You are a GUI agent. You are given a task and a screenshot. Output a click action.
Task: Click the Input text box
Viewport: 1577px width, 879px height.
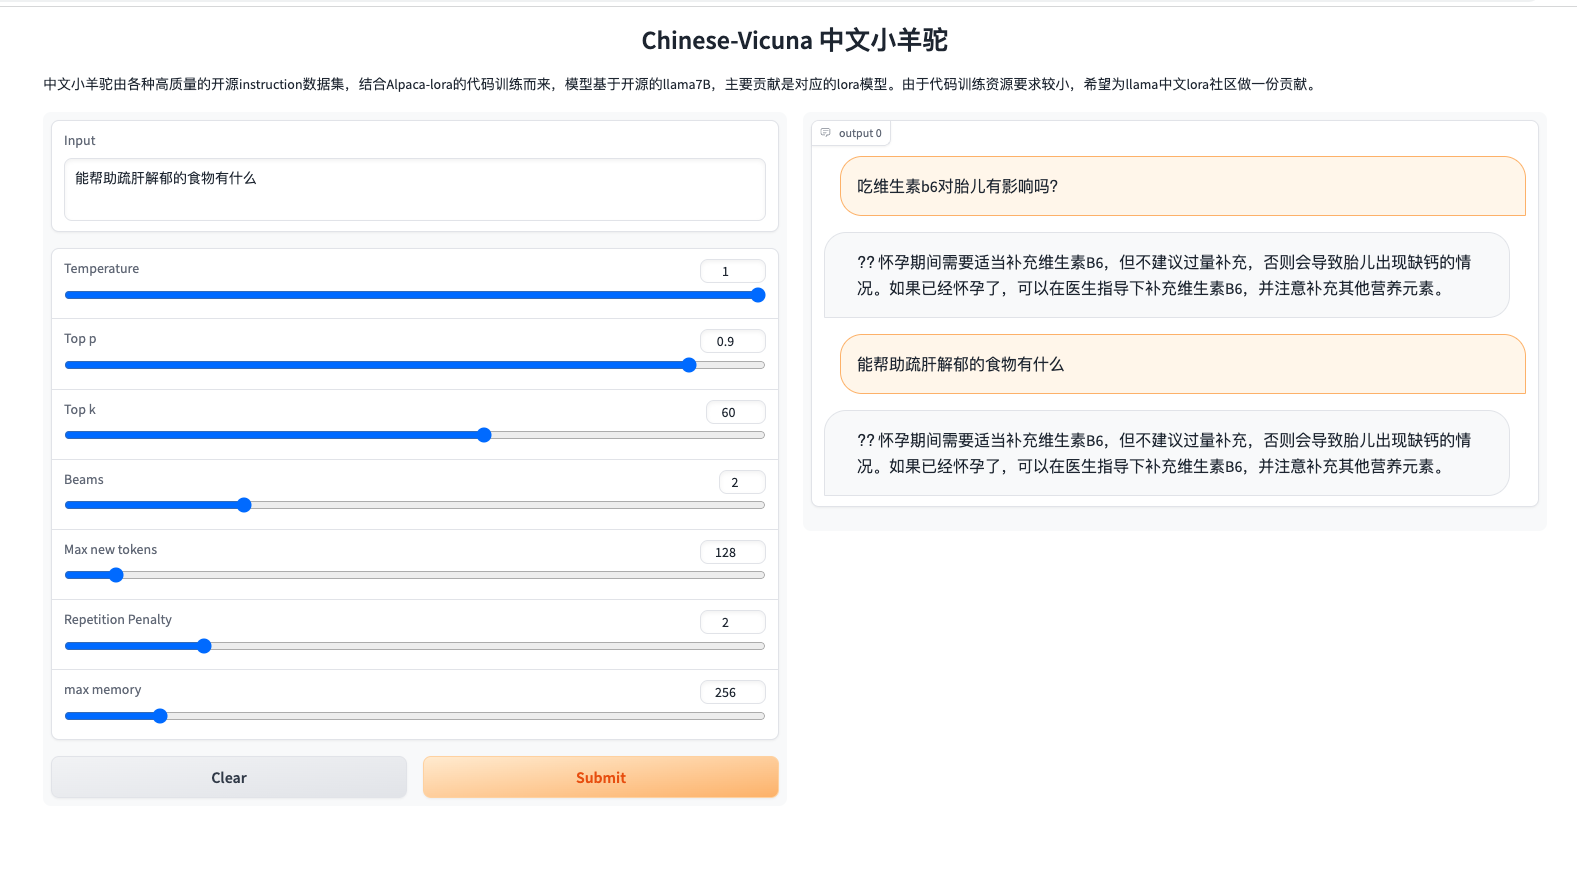click(415, 189)
